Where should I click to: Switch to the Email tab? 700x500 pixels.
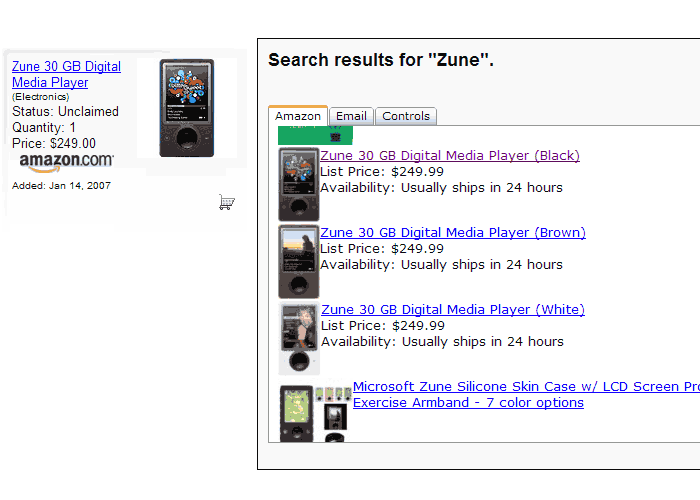(x=351, y=116)
